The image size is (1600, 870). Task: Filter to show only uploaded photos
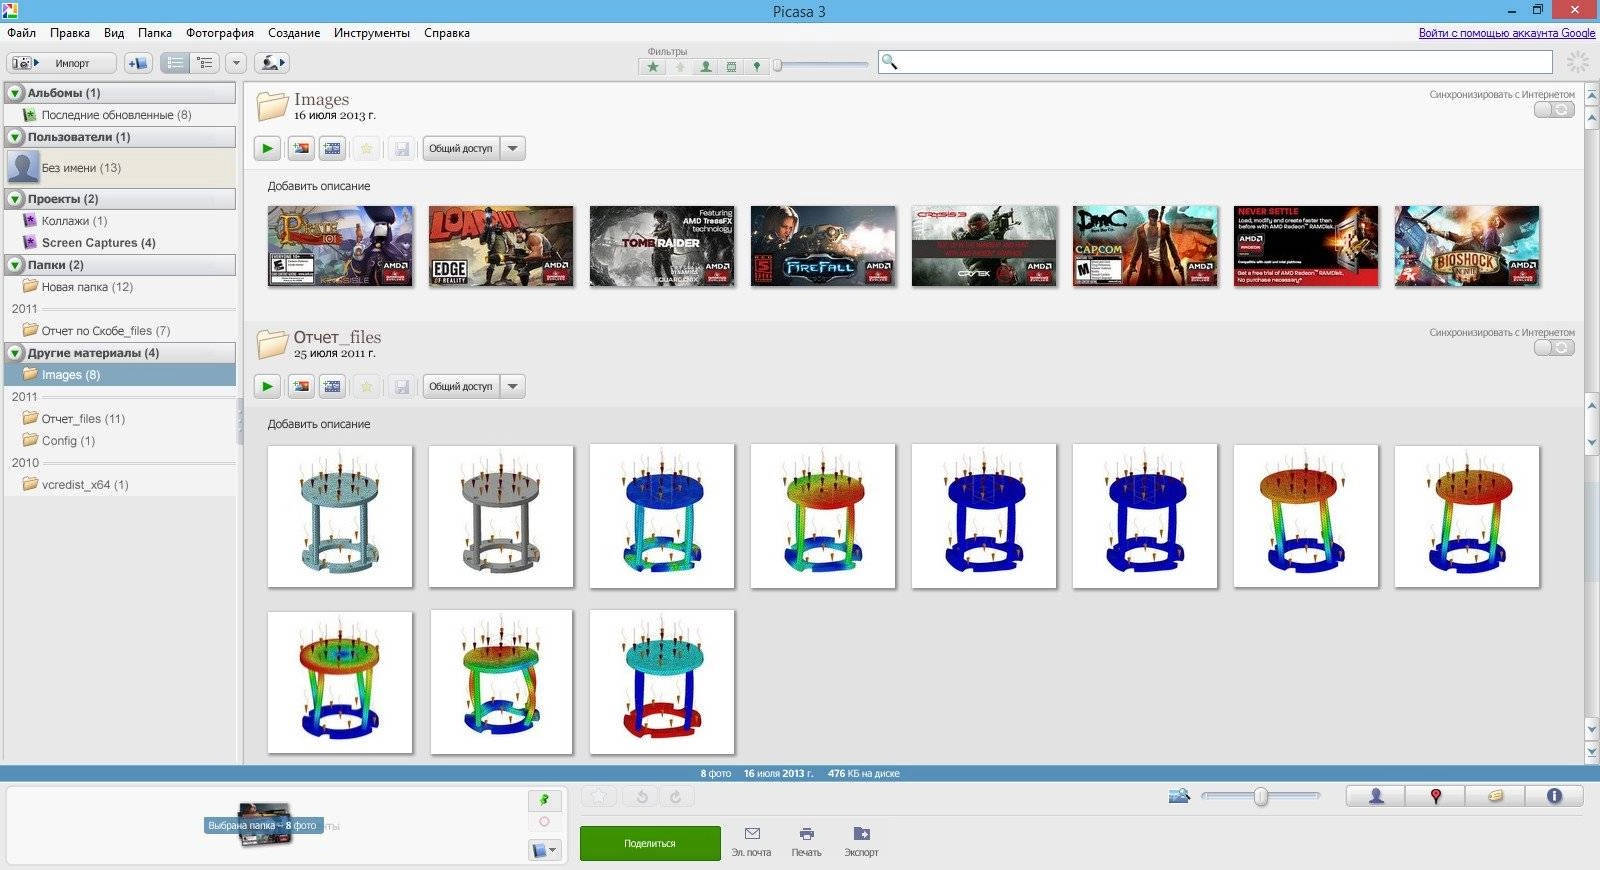pyautogui.click(x=680, y=67)
